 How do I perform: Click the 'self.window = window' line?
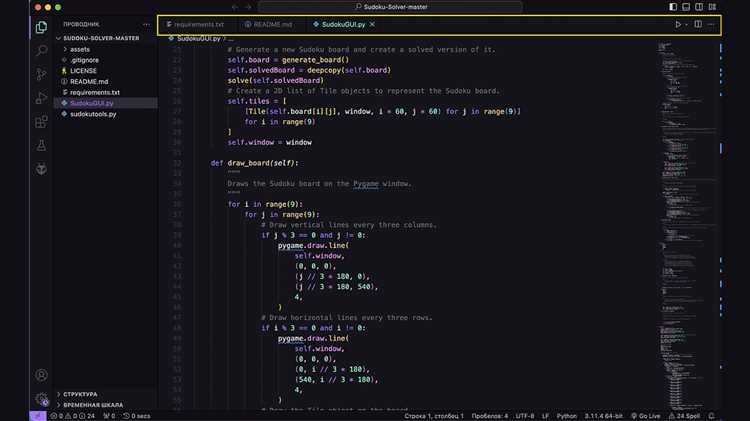point(270,143)
